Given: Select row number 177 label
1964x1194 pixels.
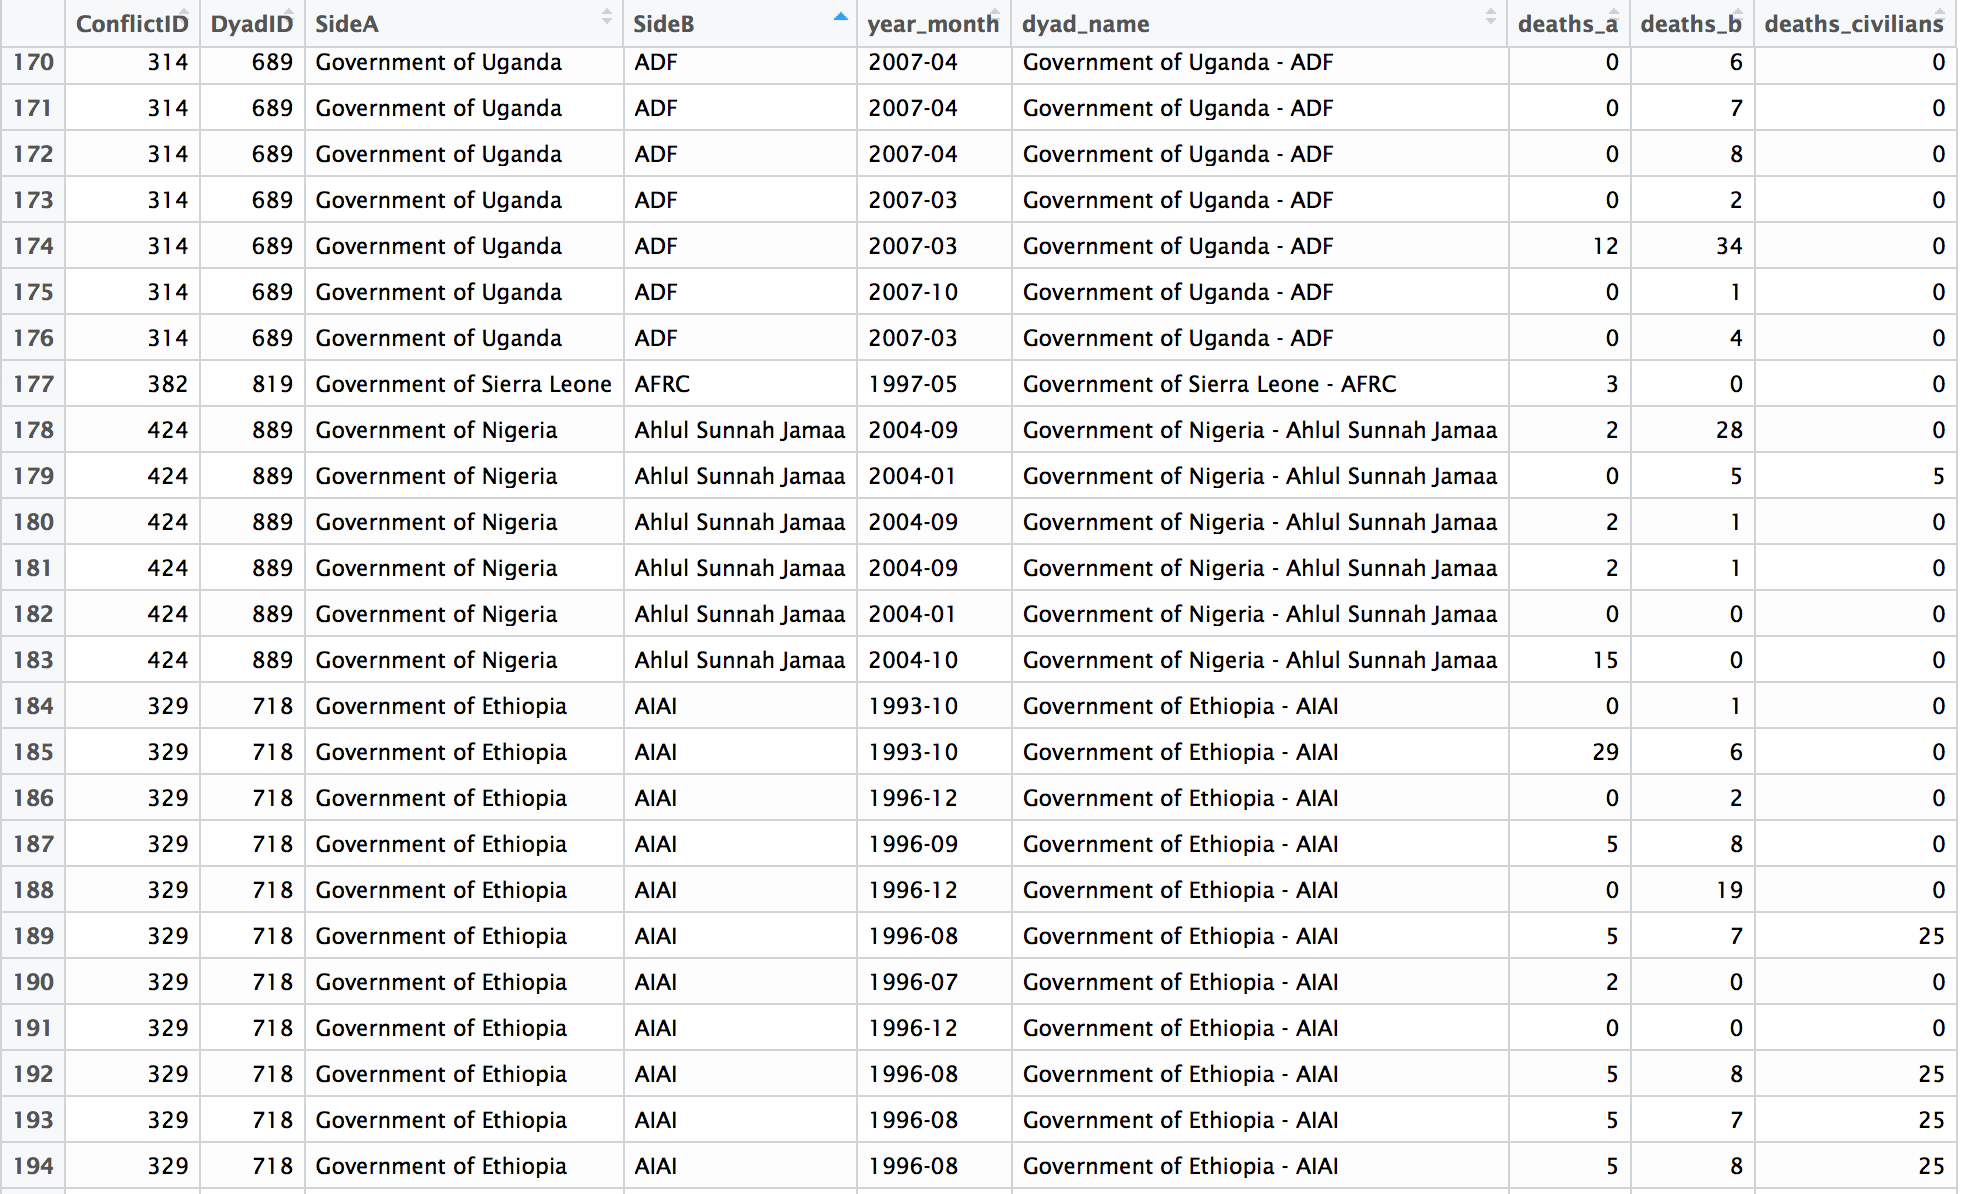Looking at the screenshot, I should (33, 384).
